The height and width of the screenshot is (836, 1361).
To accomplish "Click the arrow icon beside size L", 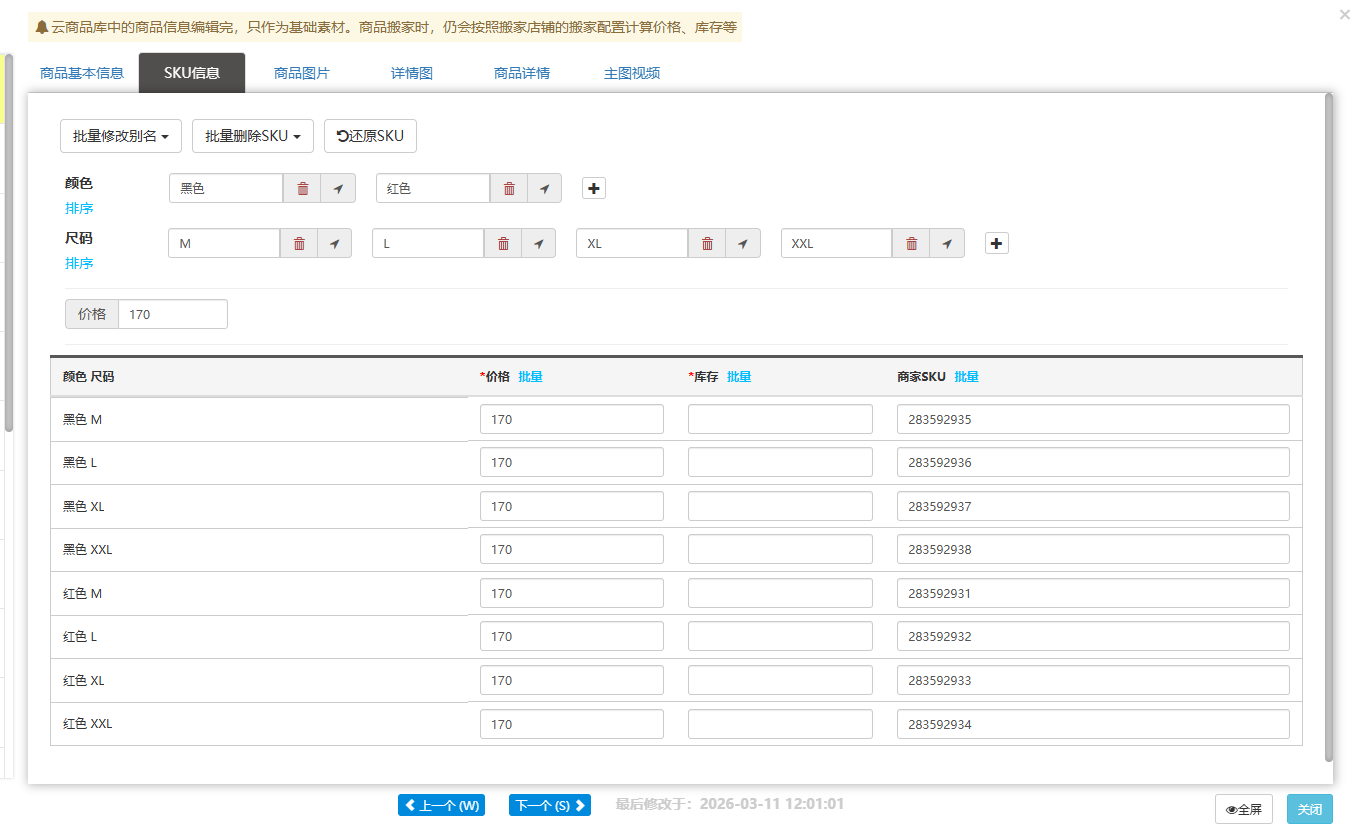I will point(538,243).
